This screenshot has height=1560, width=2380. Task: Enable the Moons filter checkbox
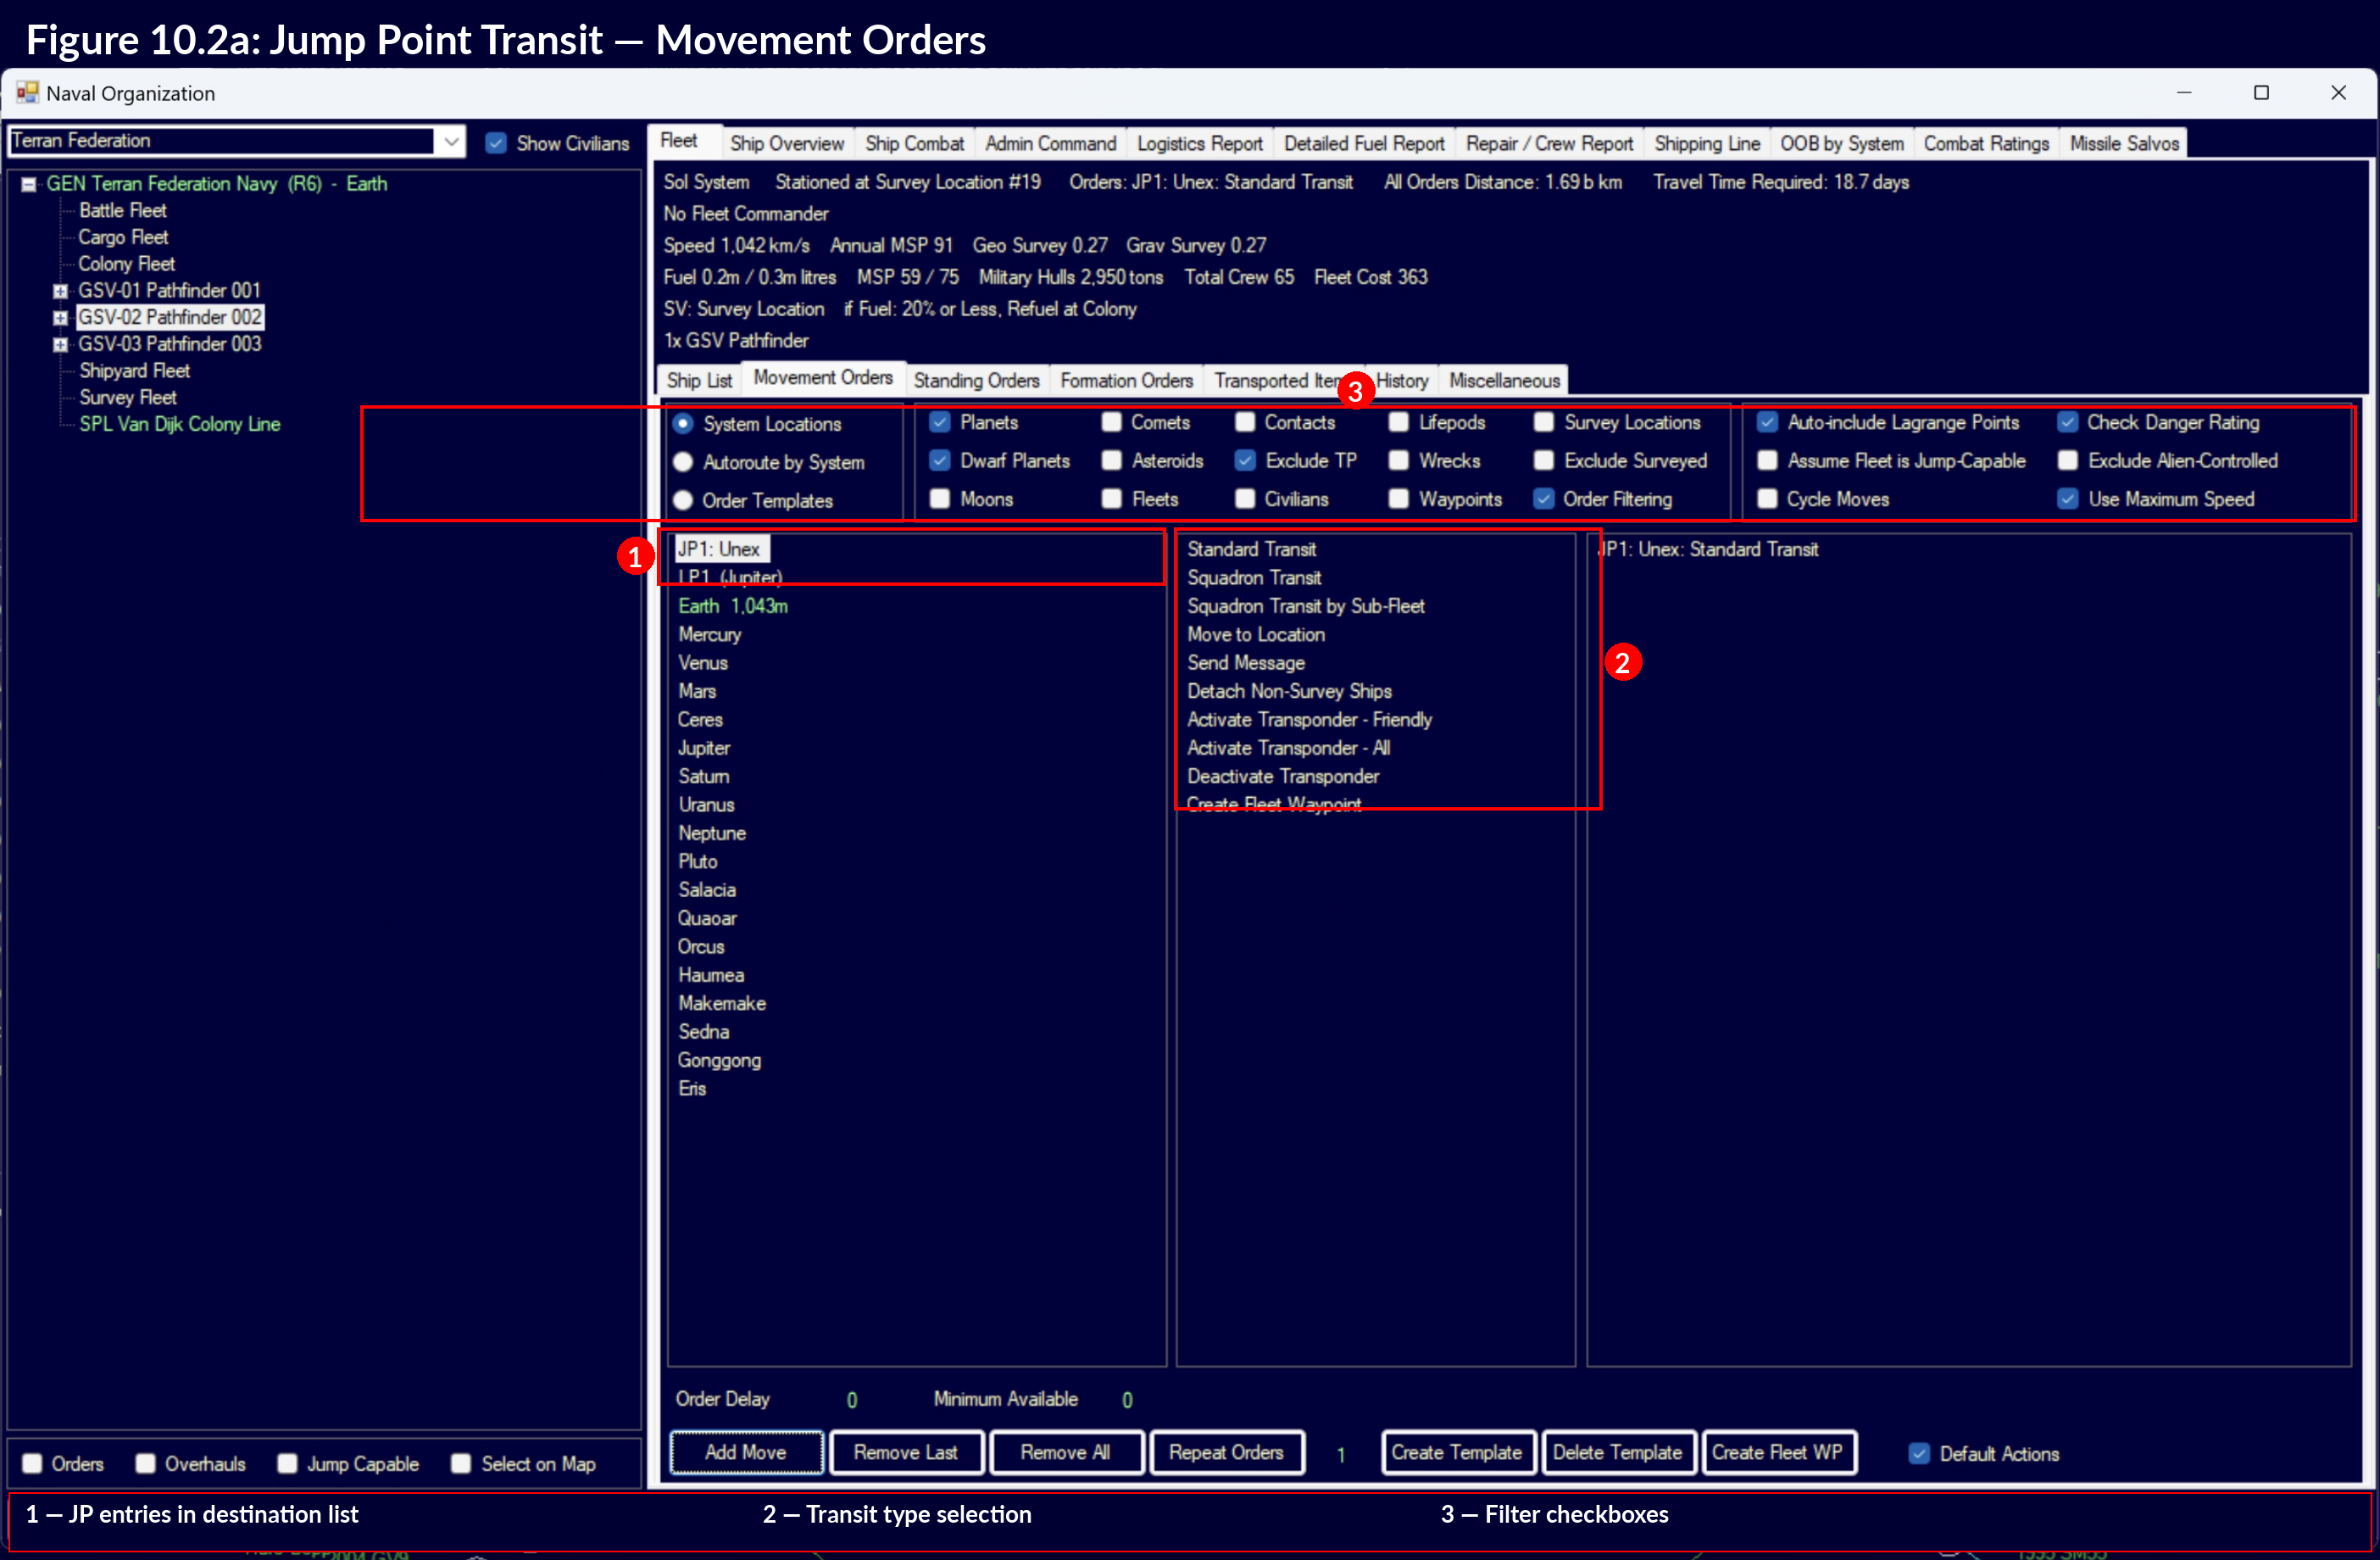(x=939, y=499)
